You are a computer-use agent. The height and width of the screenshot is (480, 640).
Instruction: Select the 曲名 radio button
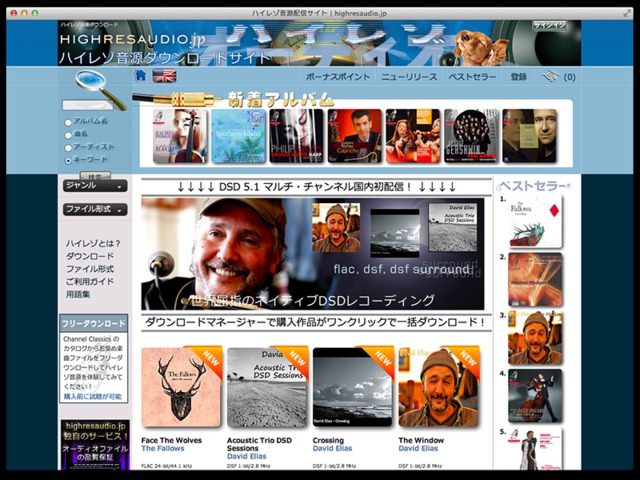(68, 135)
